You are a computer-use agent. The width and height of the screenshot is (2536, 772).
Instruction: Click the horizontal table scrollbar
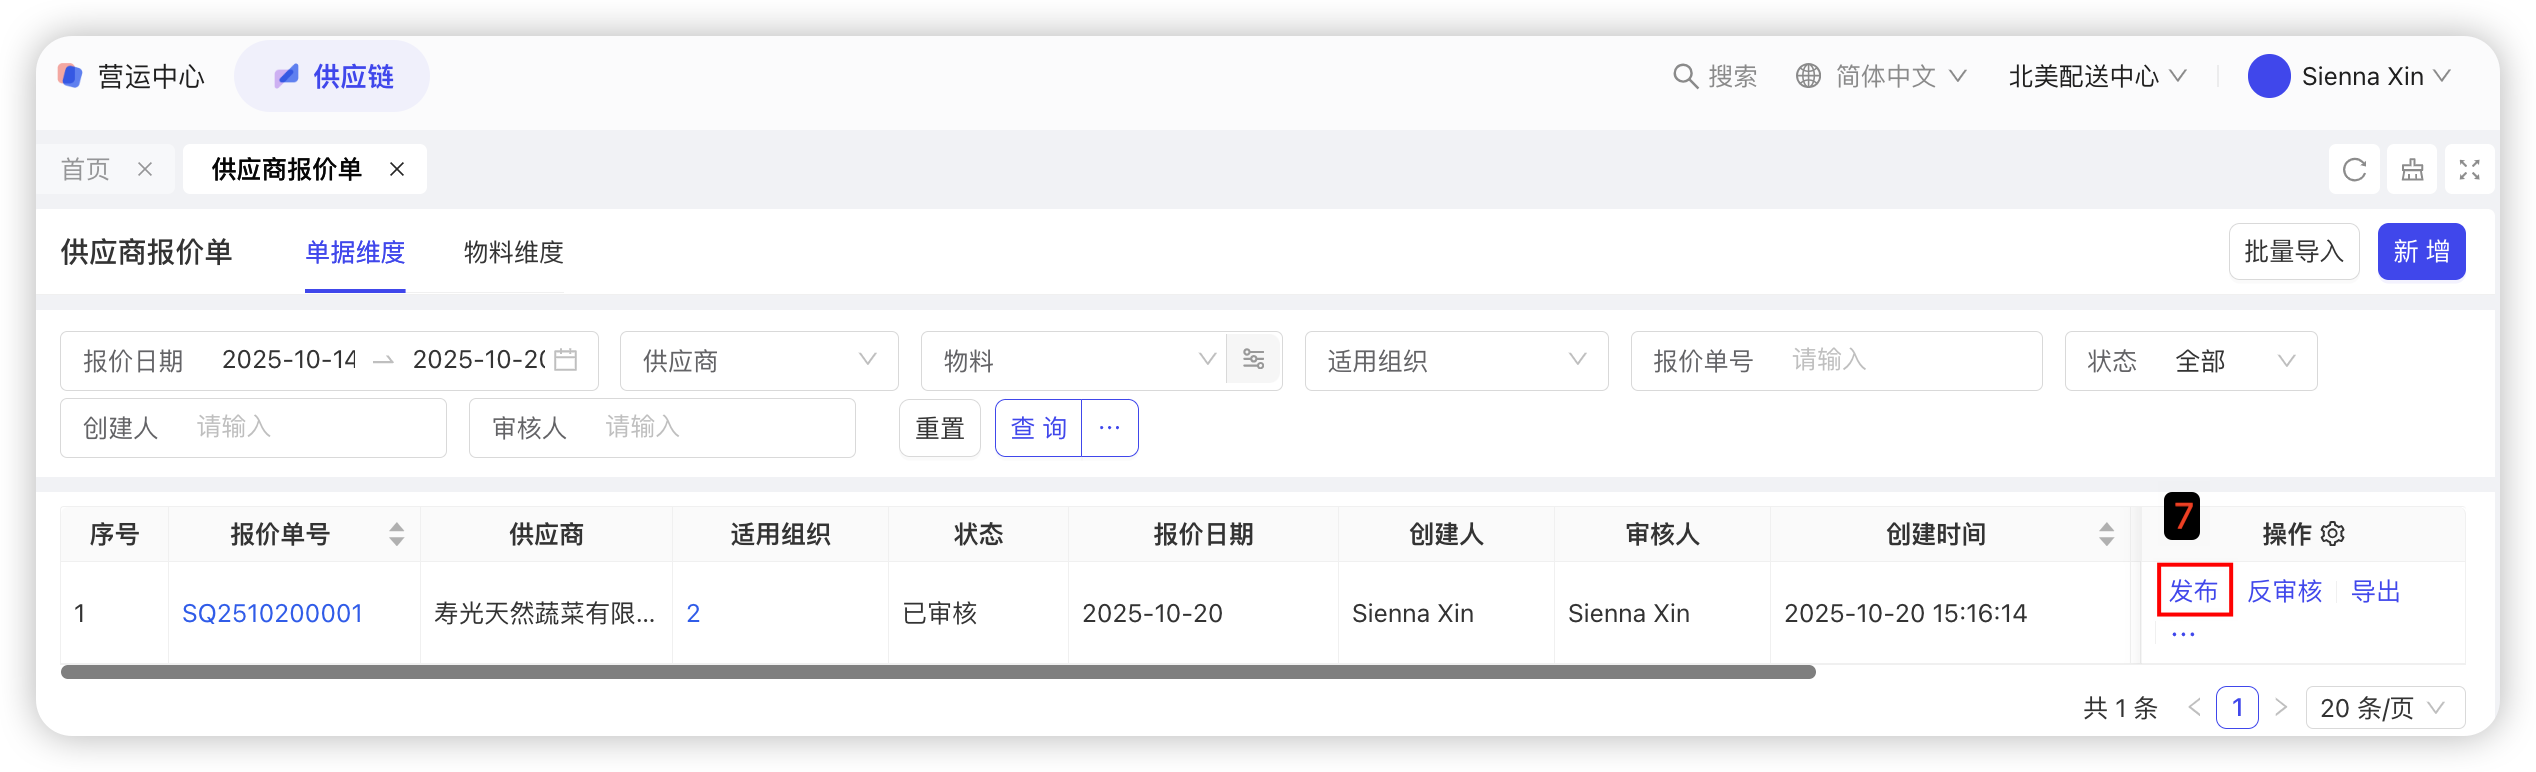pos(938,672)
